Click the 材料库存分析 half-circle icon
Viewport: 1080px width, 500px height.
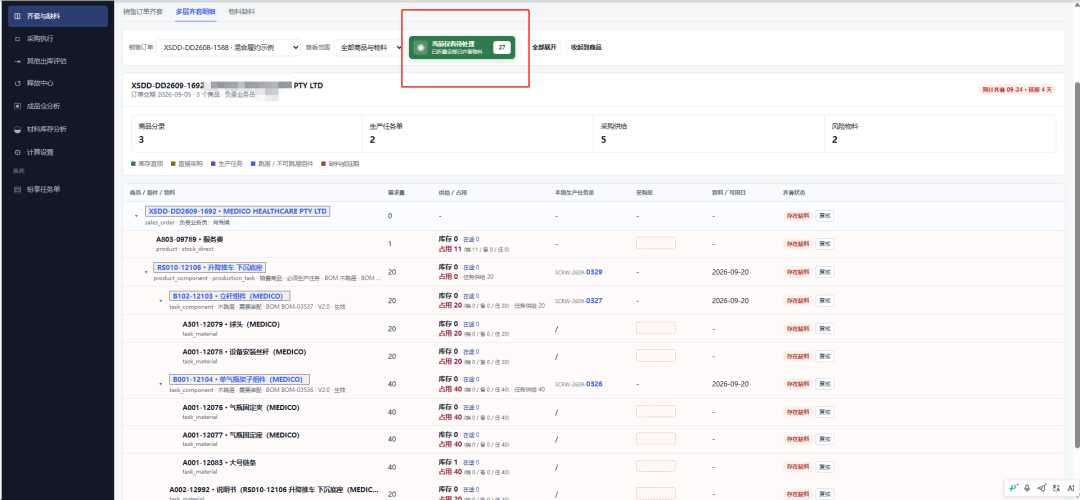click(17, 129)
